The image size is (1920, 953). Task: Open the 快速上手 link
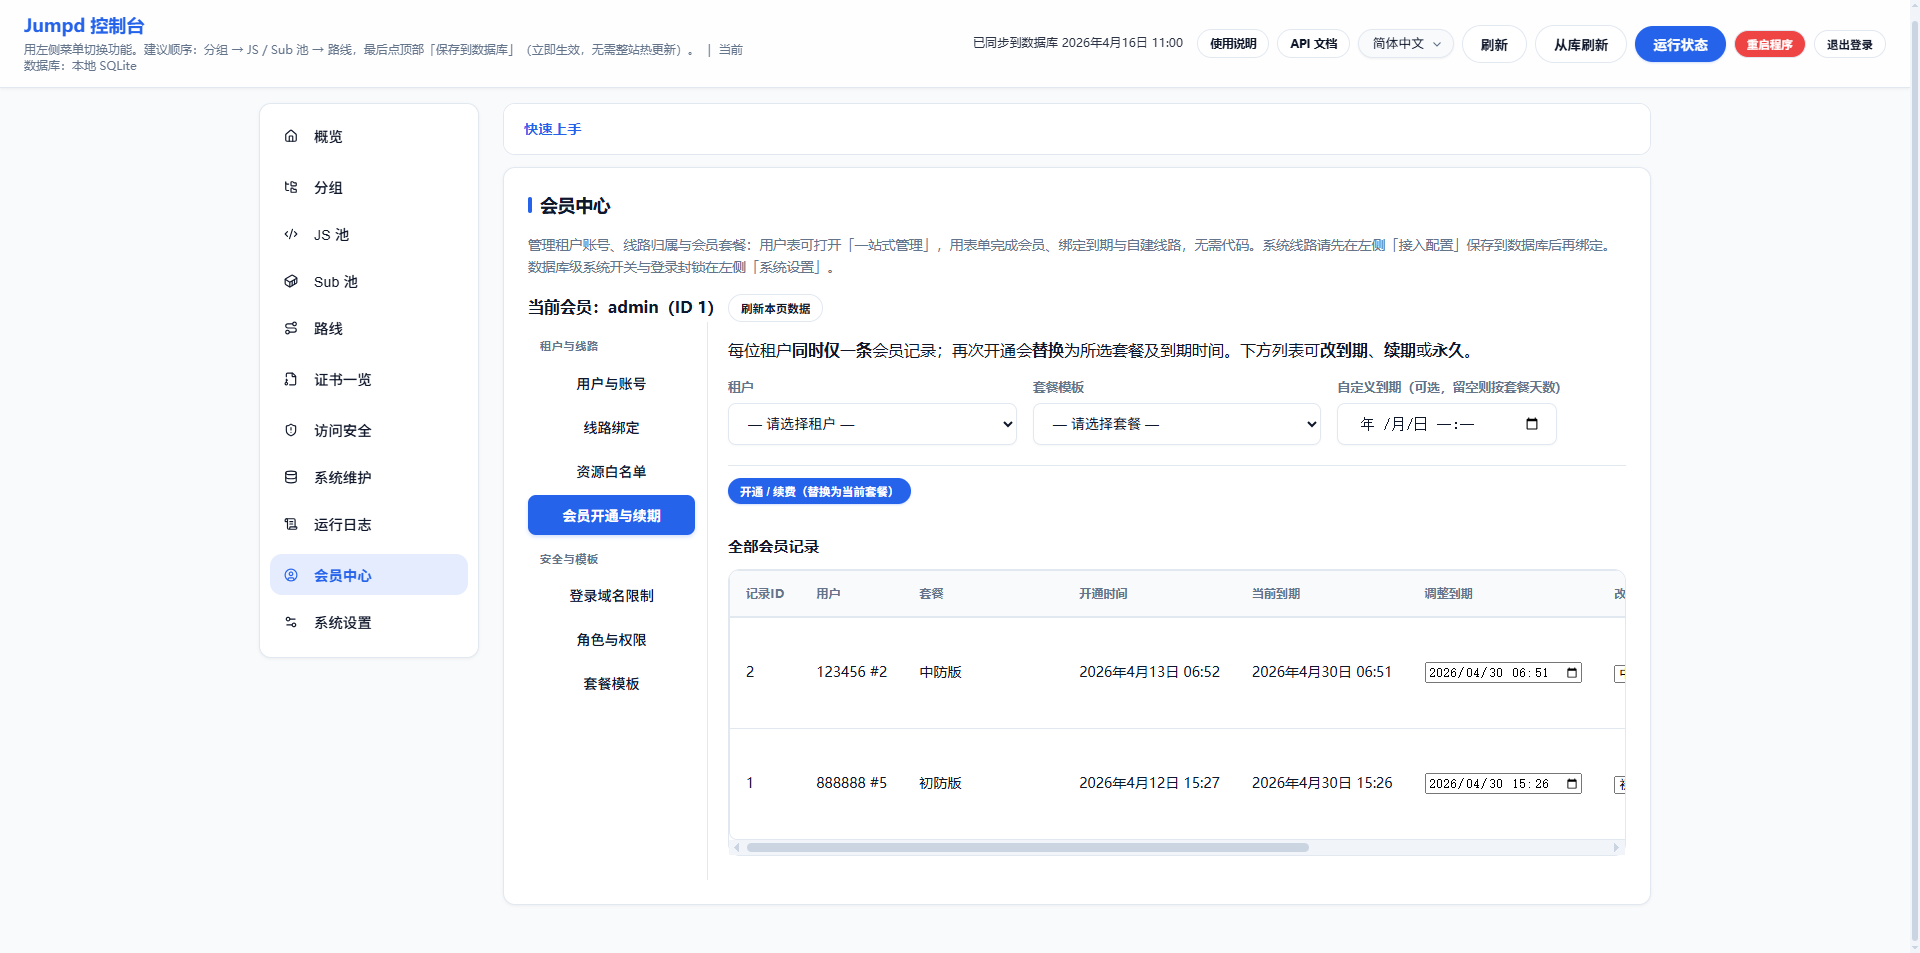[x=552, y=129]
